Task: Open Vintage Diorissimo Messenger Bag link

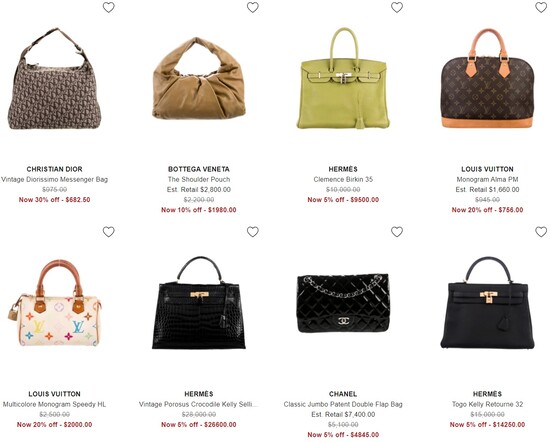Action: (54, 179)
